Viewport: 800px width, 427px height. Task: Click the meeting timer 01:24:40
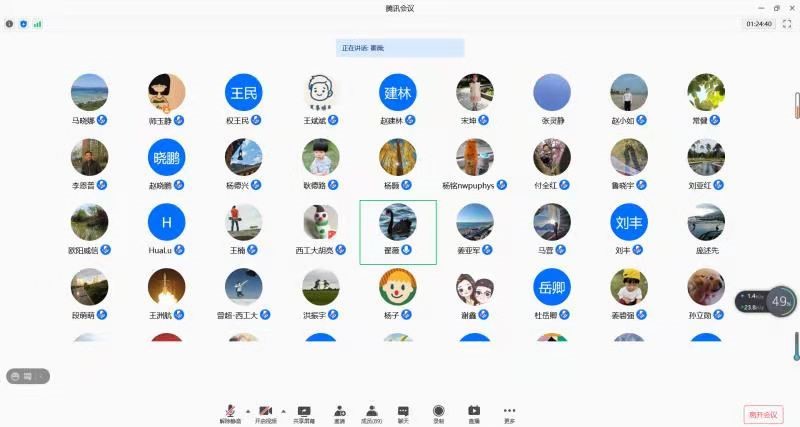tap(759, 23)
